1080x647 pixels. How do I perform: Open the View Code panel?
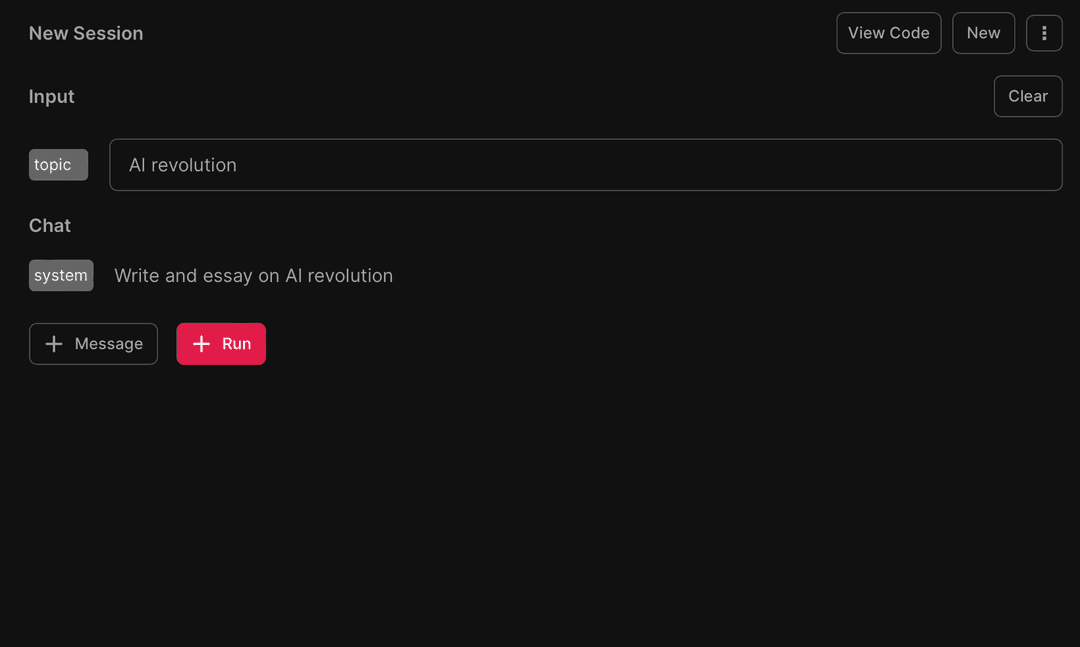[x=888, y=33]
